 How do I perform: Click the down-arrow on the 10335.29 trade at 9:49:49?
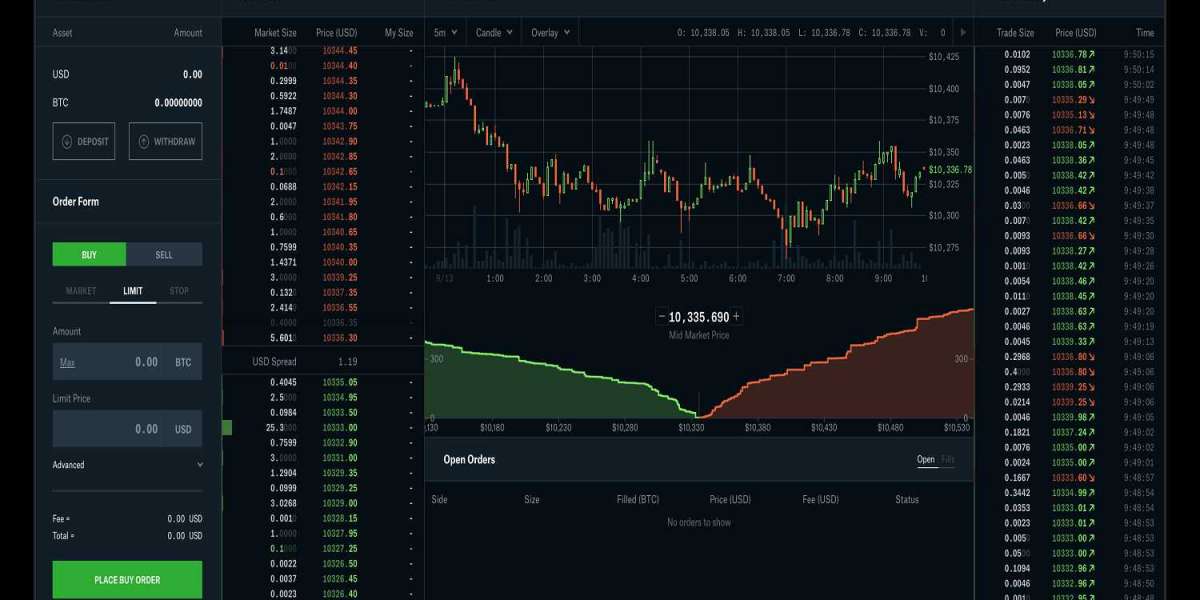tap(1092, 100)
